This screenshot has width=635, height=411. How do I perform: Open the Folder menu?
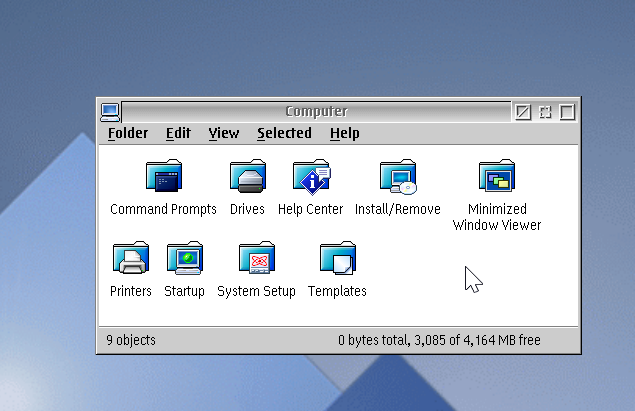point(128,133)
